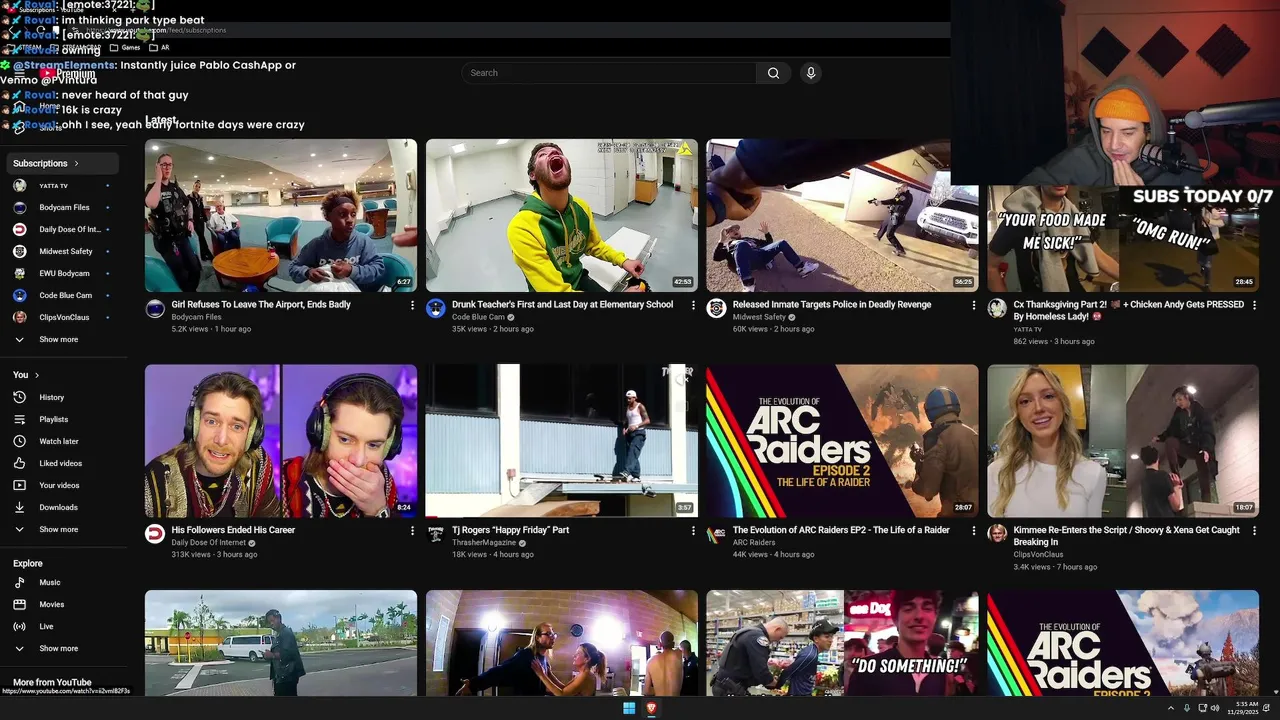Screen dimensions: 1280x720
Task: Open the Daily Dose Of Internet avatar beside Followers video
Action: (x=155, y=534)
